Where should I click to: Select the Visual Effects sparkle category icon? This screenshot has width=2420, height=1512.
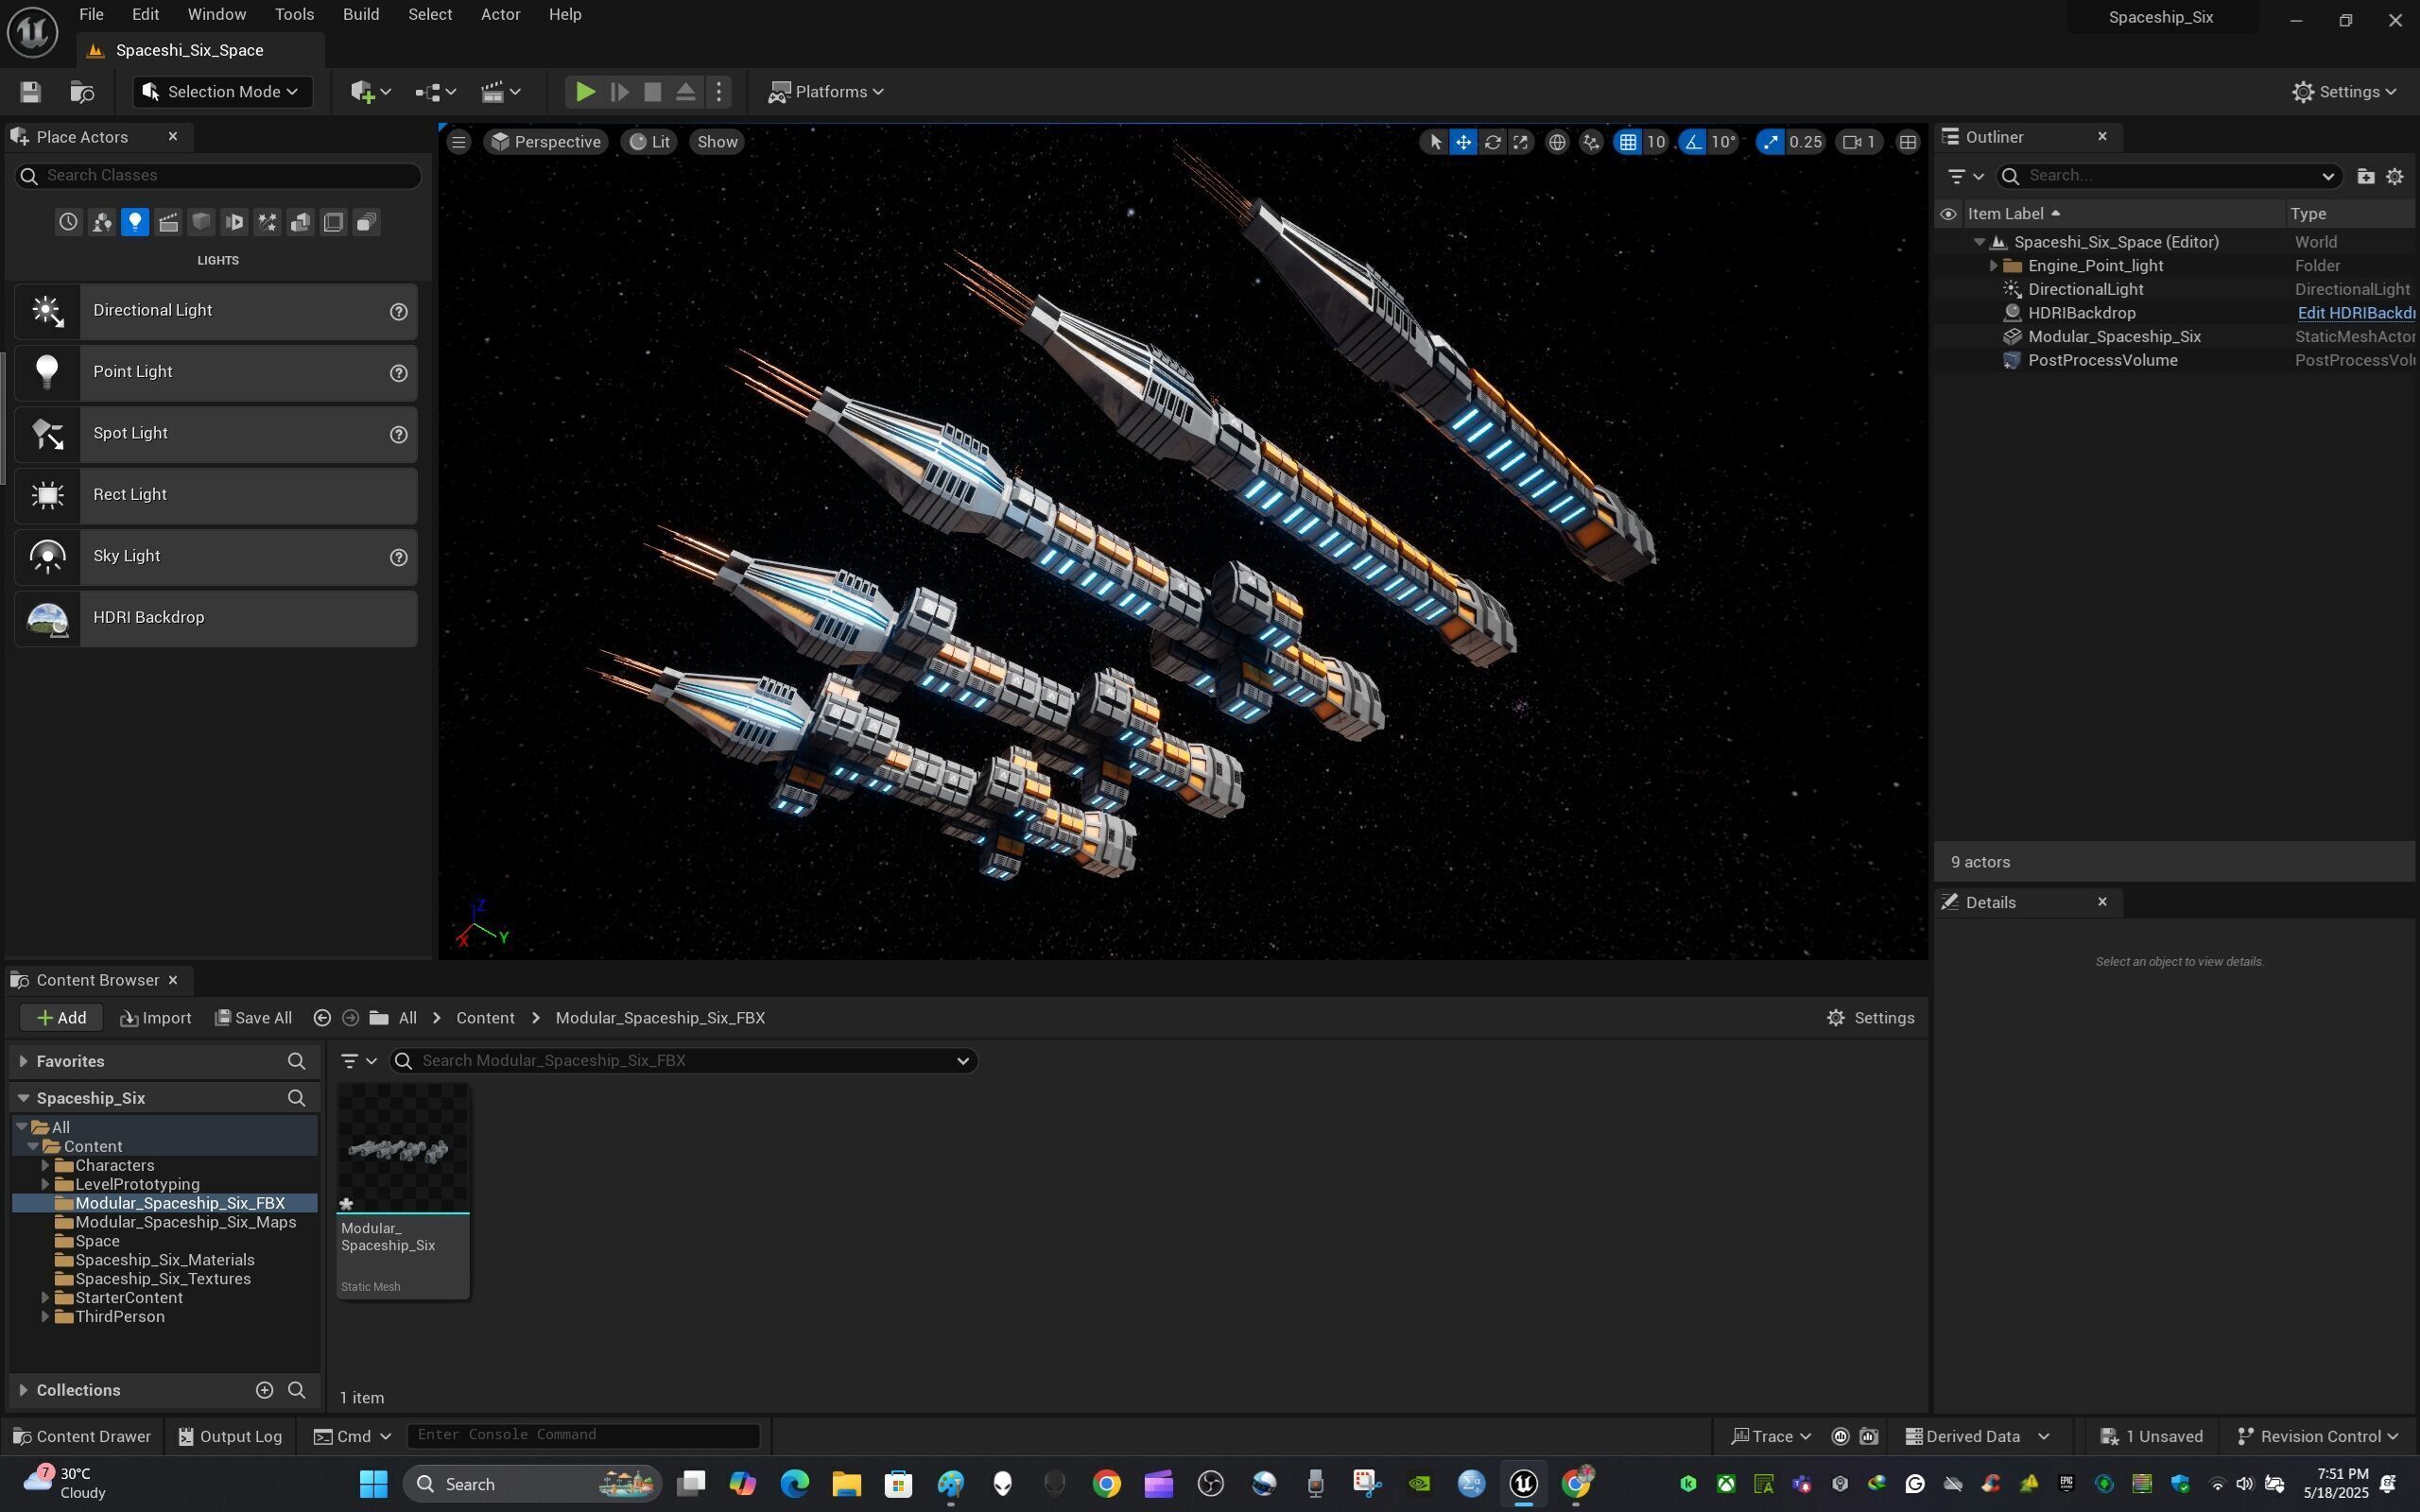pyautogui.click(x=267, y=222)
